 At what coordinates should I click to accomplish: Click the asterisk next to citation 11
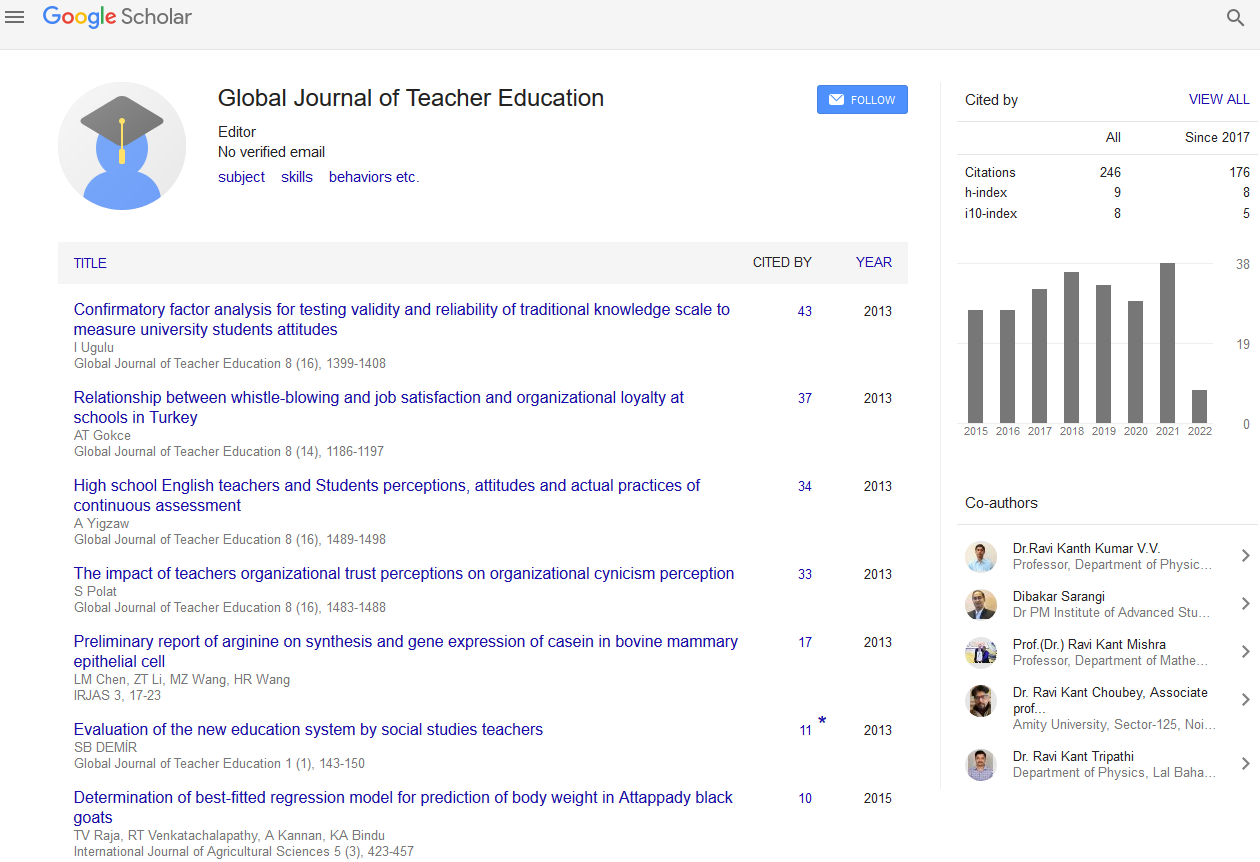tap(822, 721)
